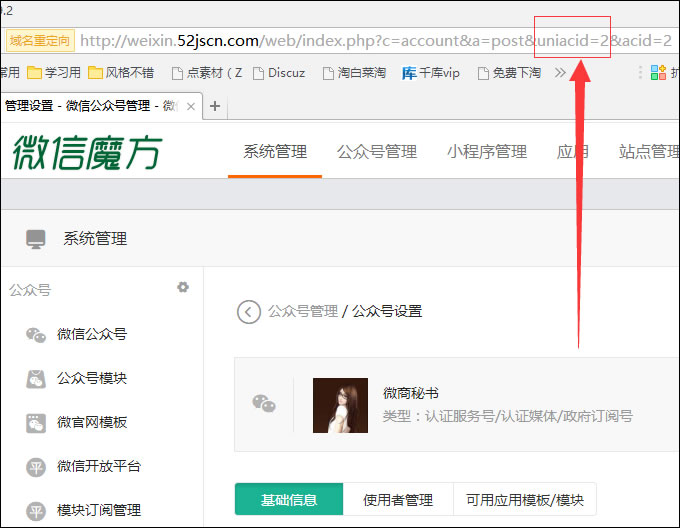Click the 千库vip bookmark icon
This screenshot has width=680, height=528.
point(409,73)
